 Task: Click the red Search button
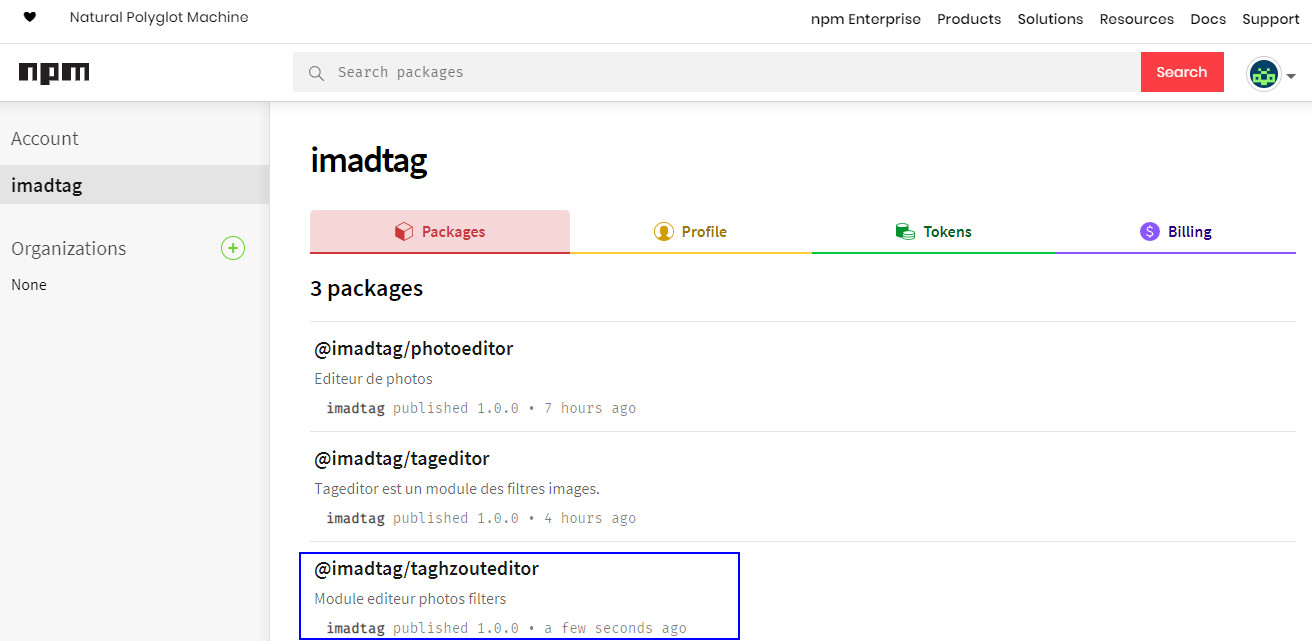(x=1182, y=72)
